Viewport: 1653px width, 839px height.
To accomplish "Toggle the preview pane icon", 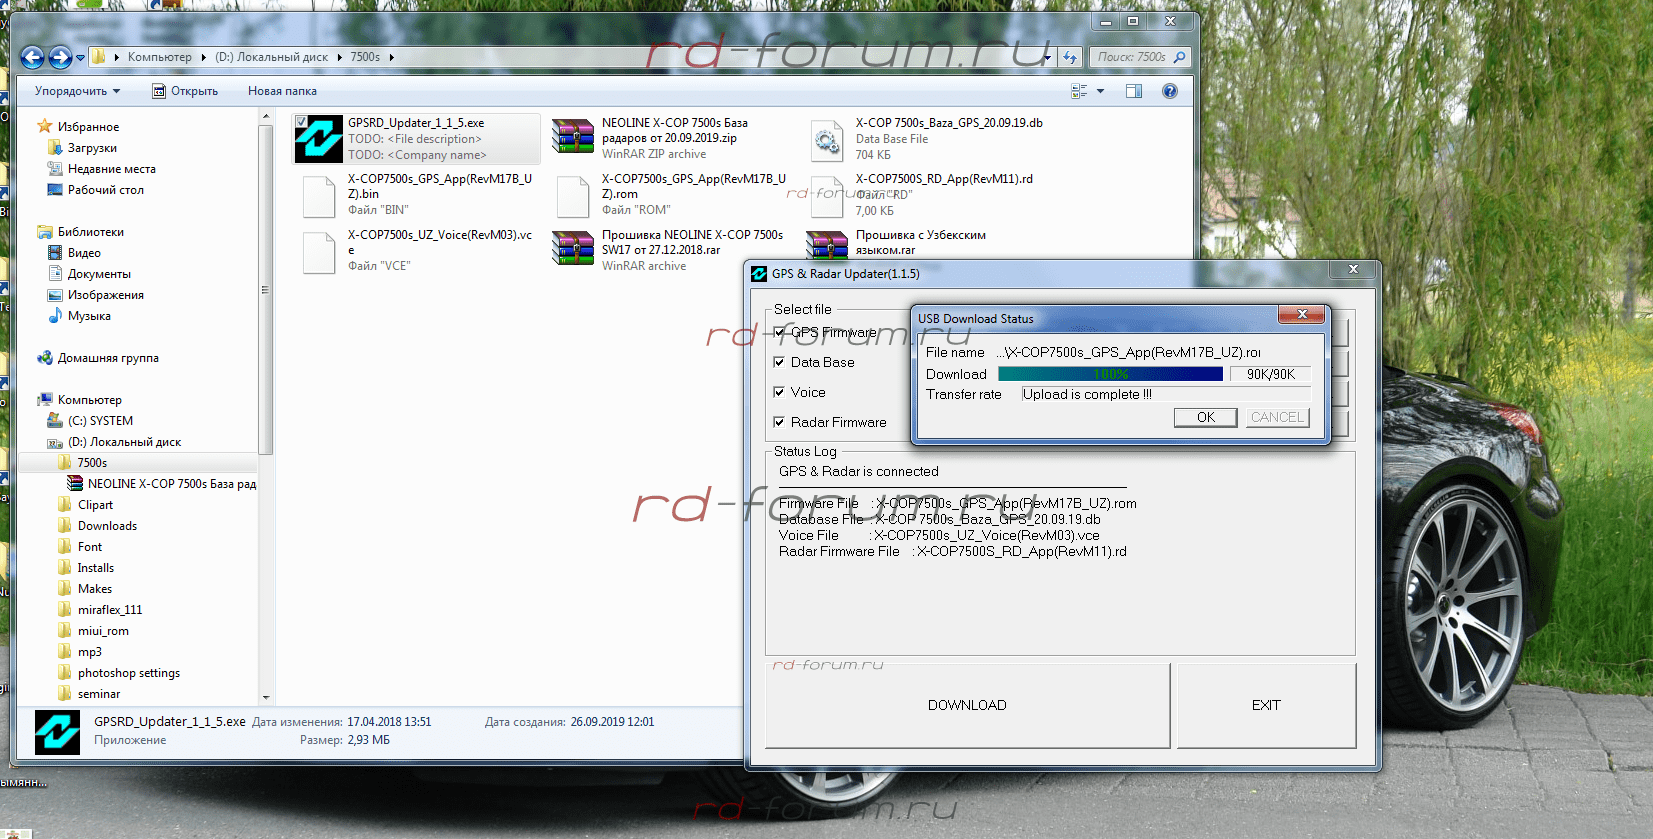I will coord(1133,91).
